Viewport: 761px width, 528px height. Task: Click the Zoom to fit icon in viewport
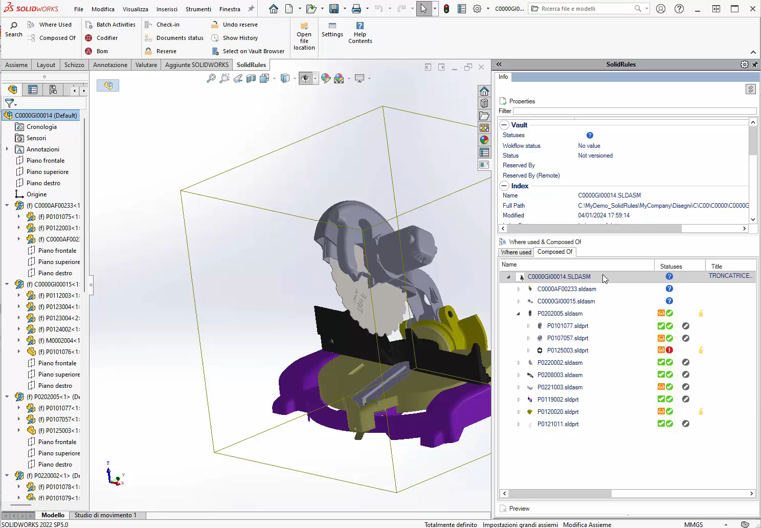pyautogui.click(x=211, y=78)
